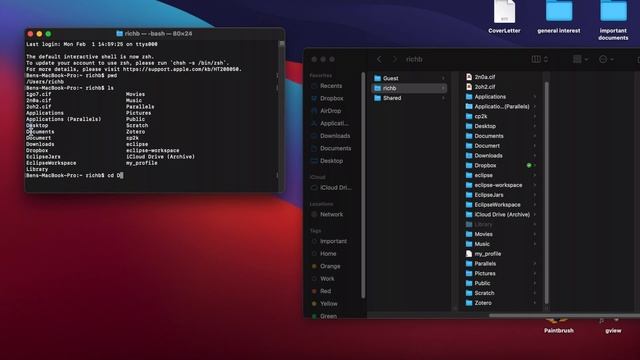Screen dimensions: 640x360
Task: Expand Documents folder chevron in Finder column
Action: 534,136
